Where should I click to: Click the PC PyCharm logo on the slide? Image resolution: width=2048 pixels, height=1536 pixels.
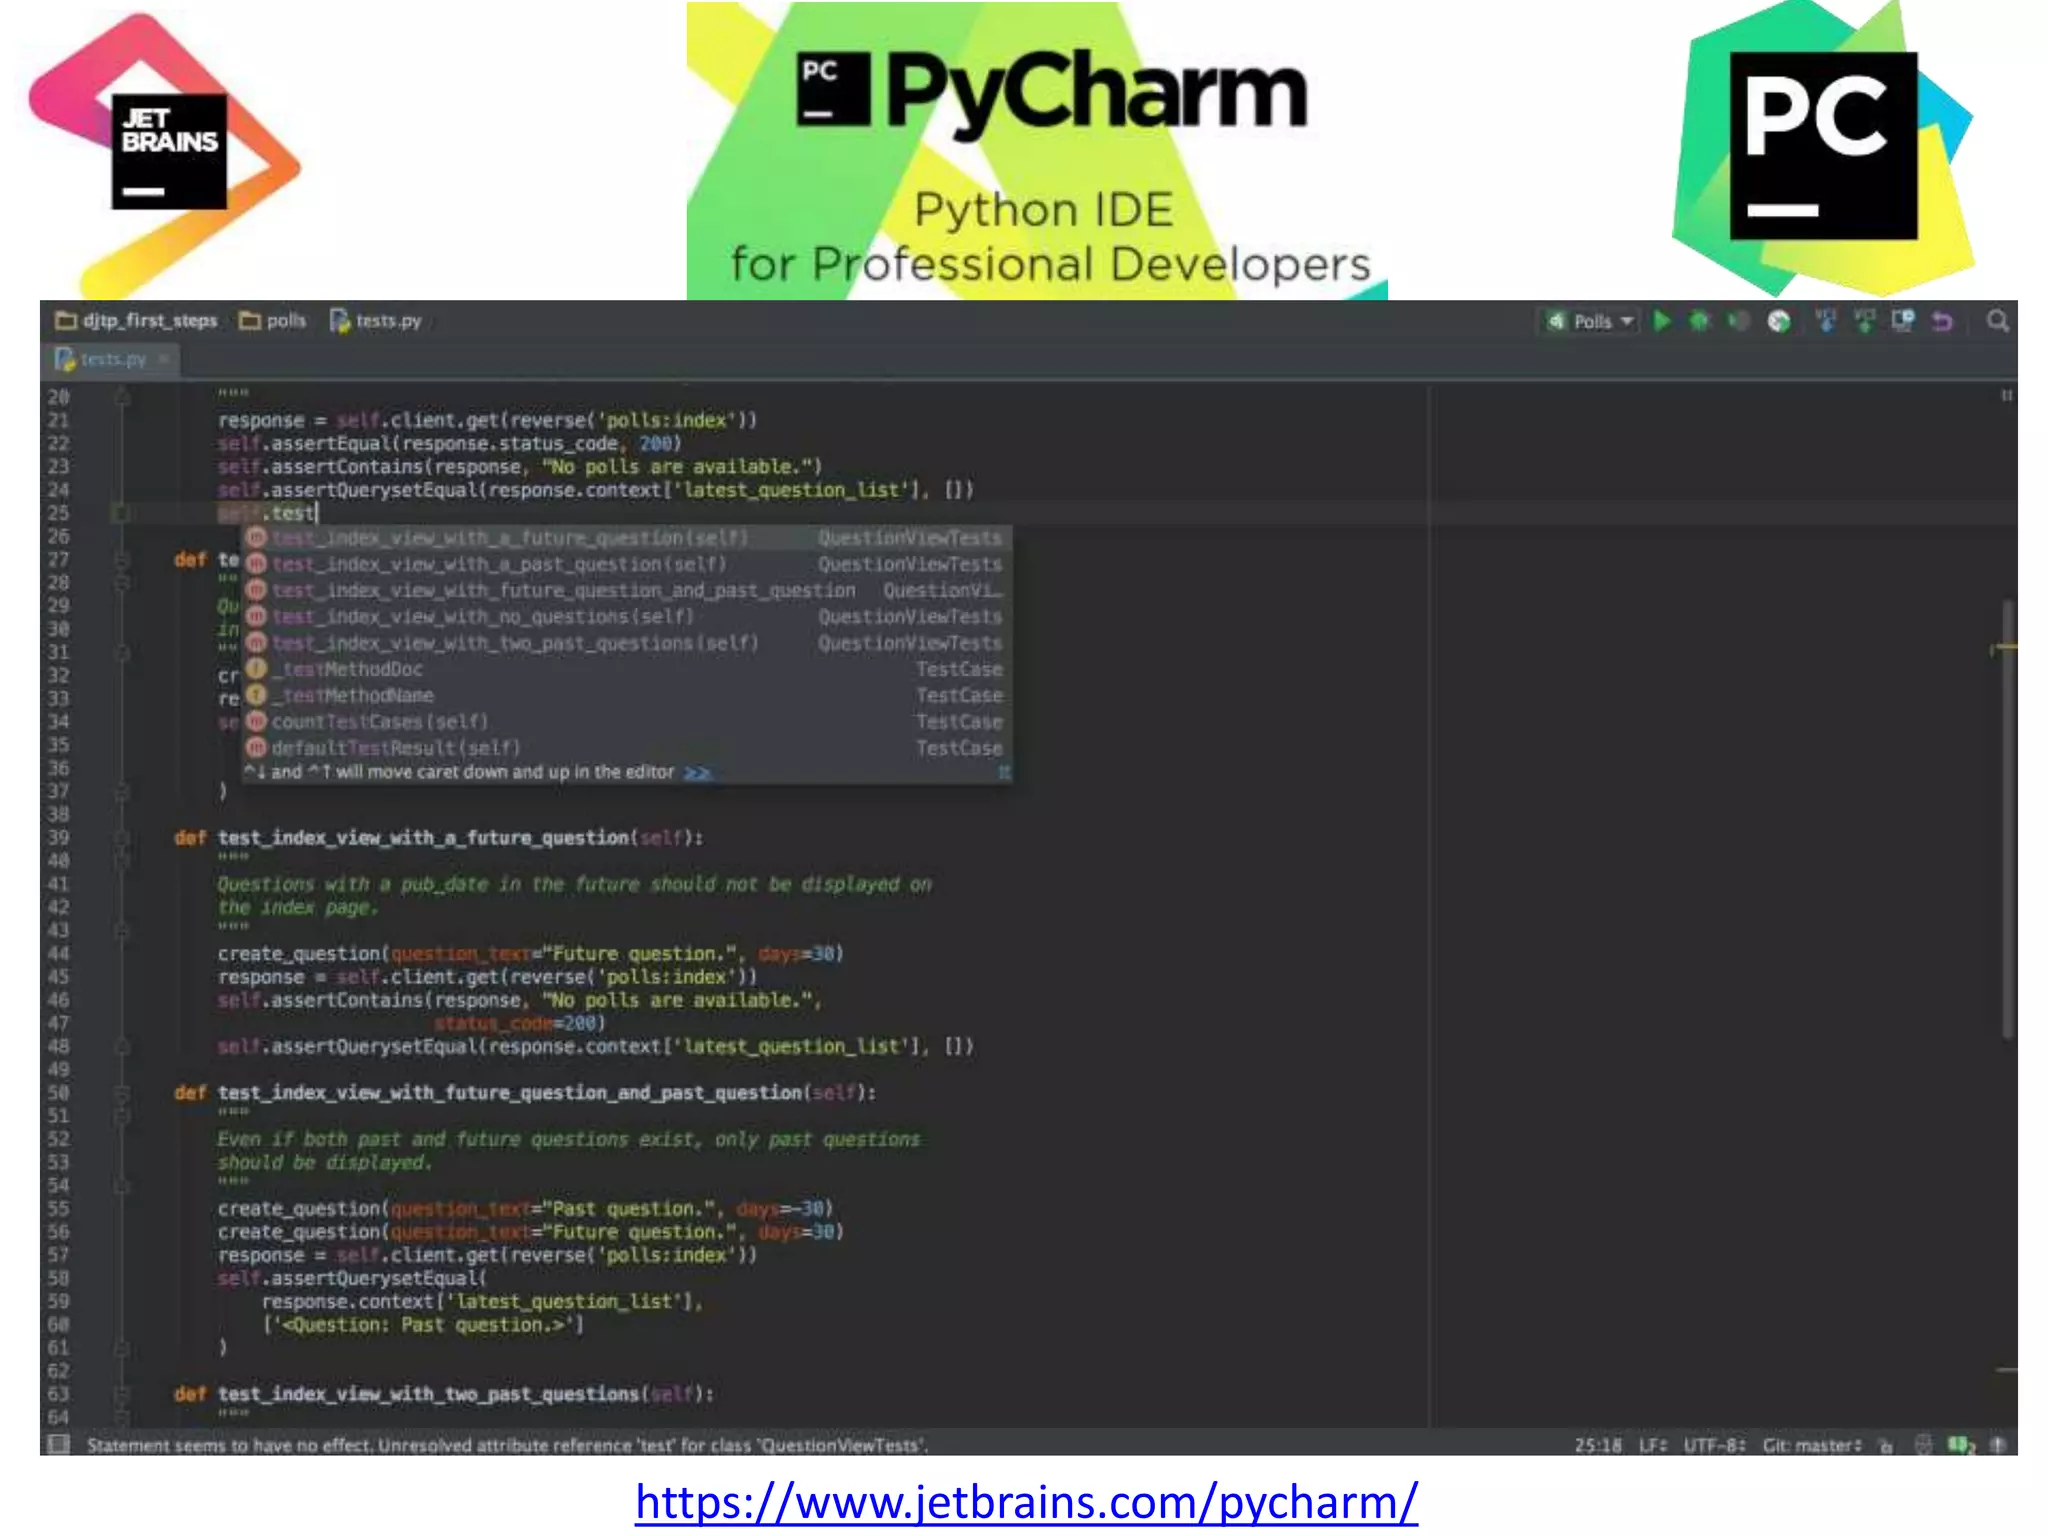1824,147
